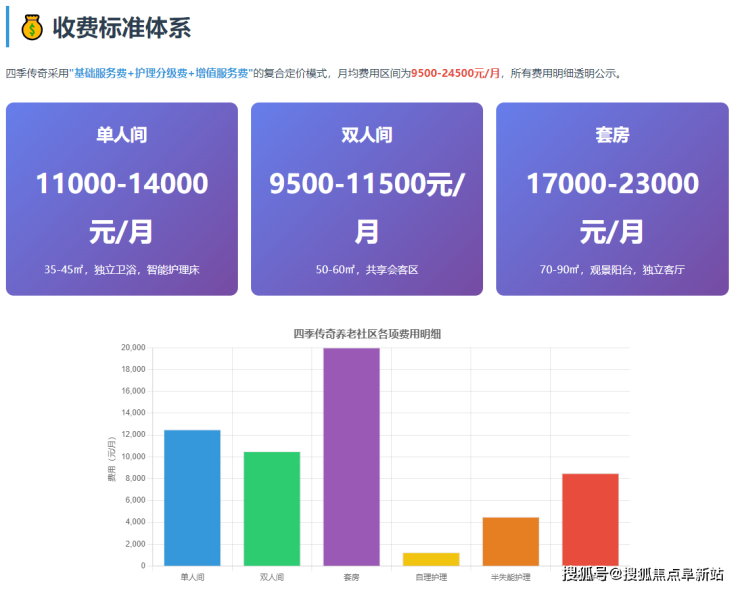Click the 50-60㎡，共享会客区 description
The height and width of the screenshot is (590, 740).
coord(367,270)
